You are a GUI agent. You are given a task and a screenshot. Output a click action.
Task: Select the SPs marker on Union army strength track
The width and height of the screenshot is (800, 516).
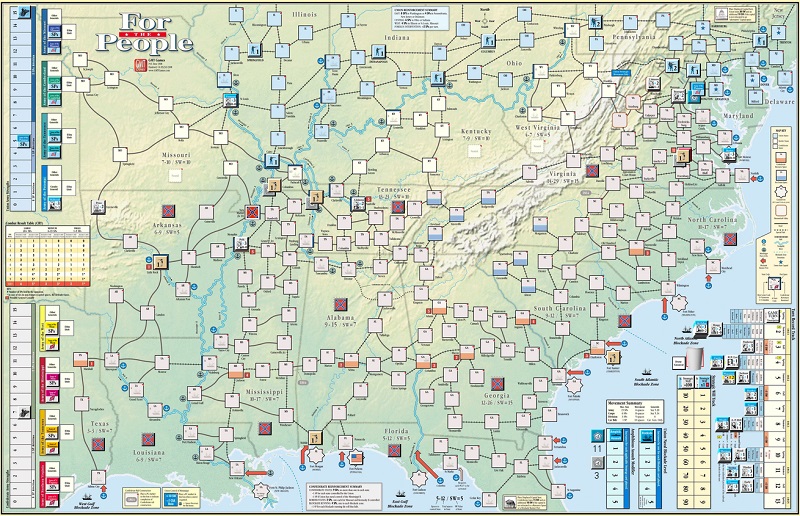pos(23,141)
